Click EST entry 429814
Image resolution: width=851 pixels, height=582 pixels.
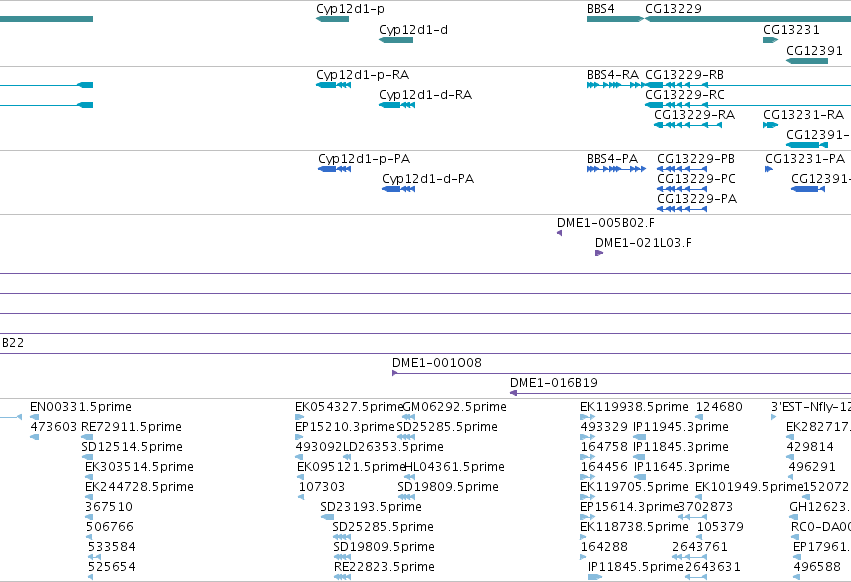click(810, 447)
